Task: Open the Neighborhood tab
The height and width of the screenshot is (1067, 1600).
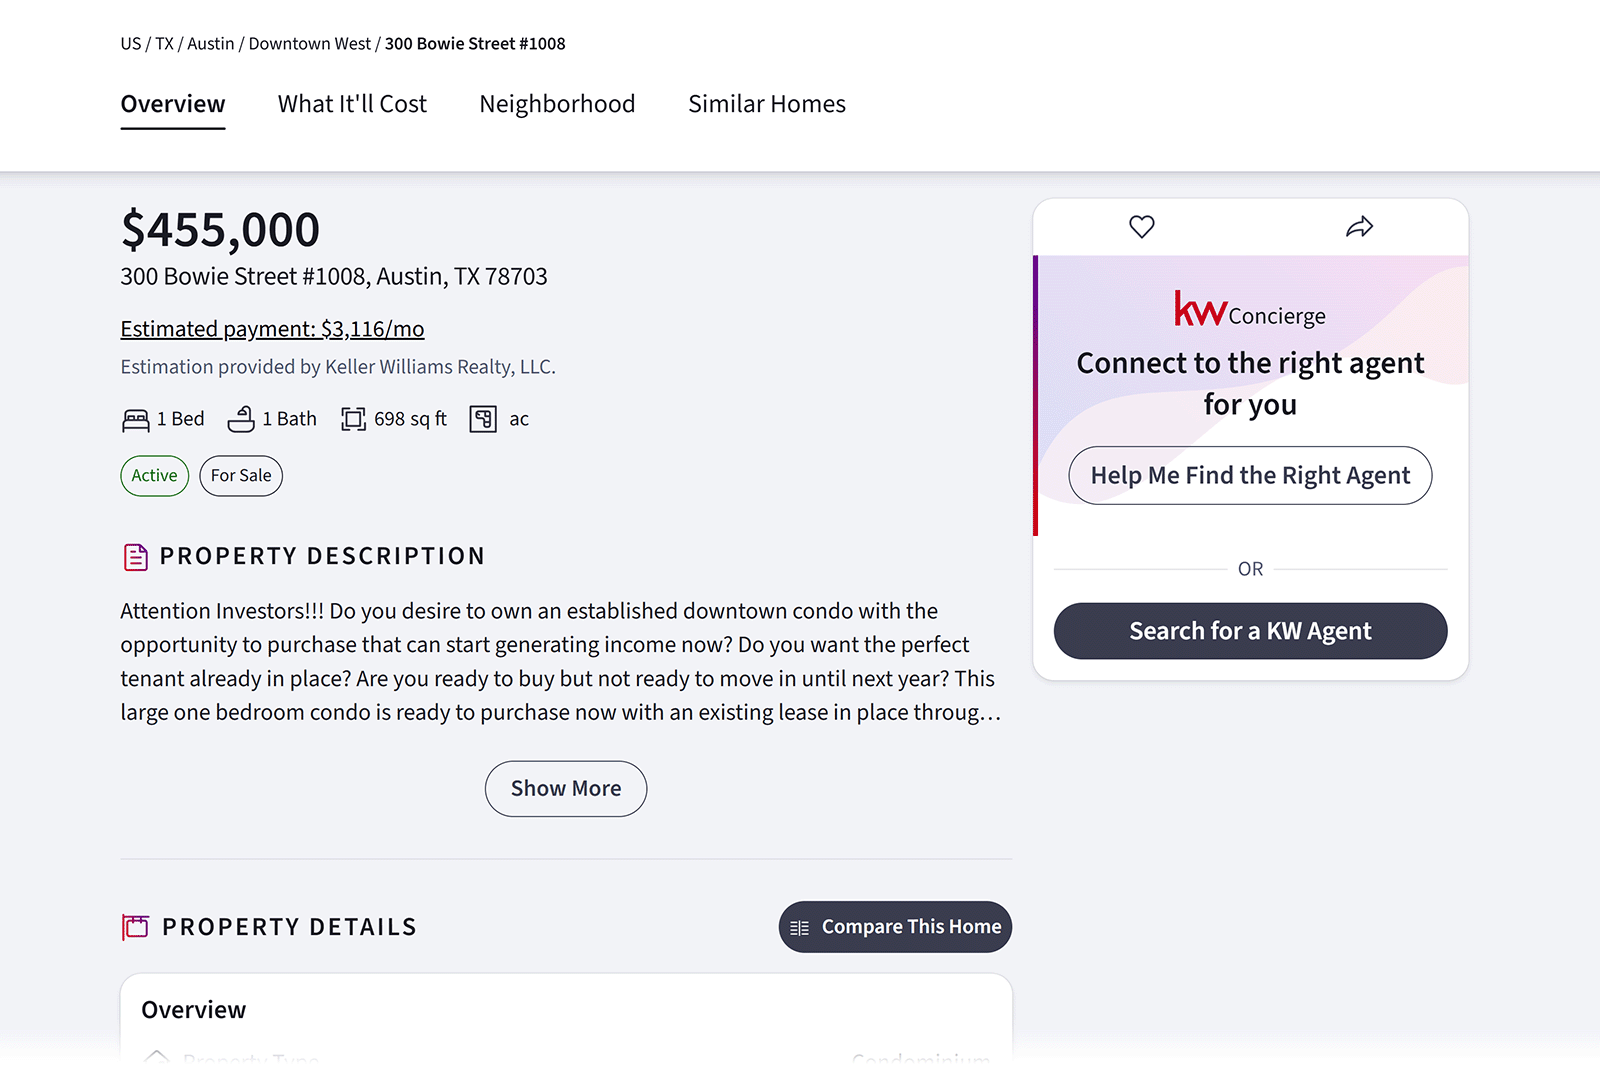Action: pos(557,104)
